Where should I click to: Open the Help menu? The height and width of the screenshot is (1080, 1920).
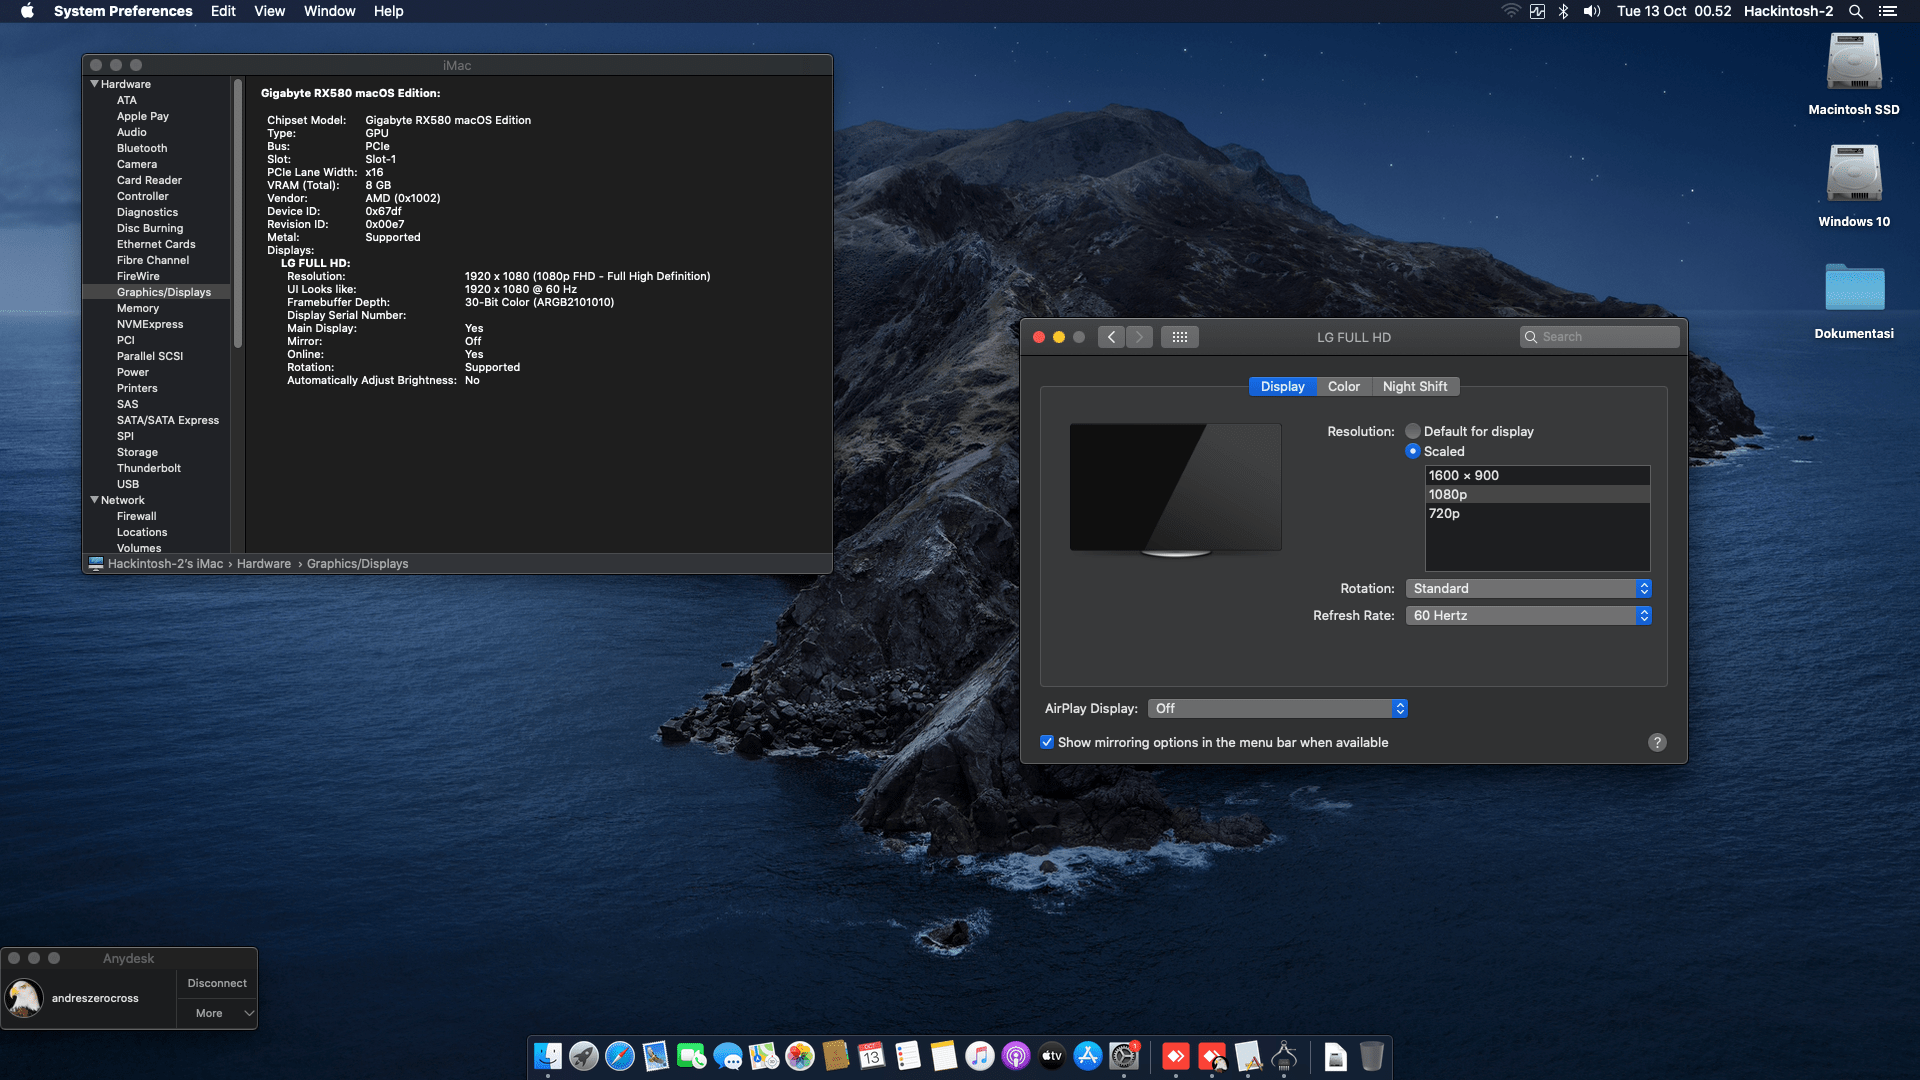(x=388, y=11)
